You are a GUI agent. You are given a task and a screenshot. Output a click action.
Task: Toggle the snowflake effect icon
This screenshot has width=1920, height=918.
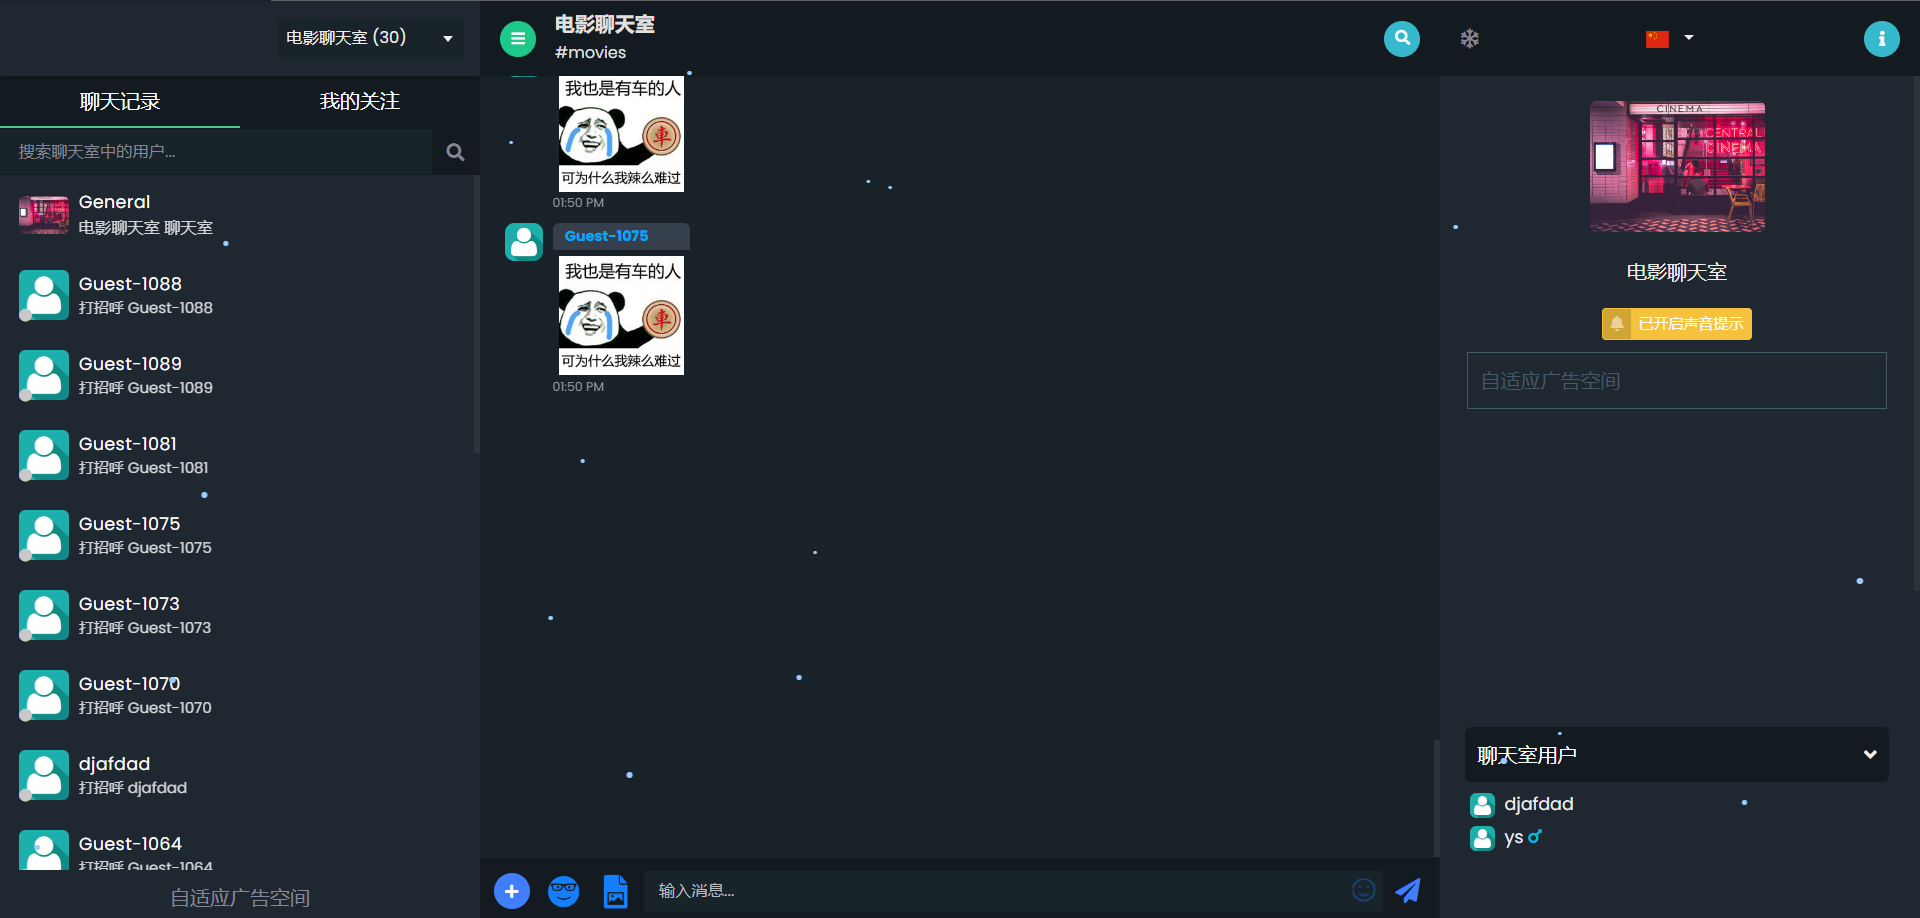[1469, 38]
